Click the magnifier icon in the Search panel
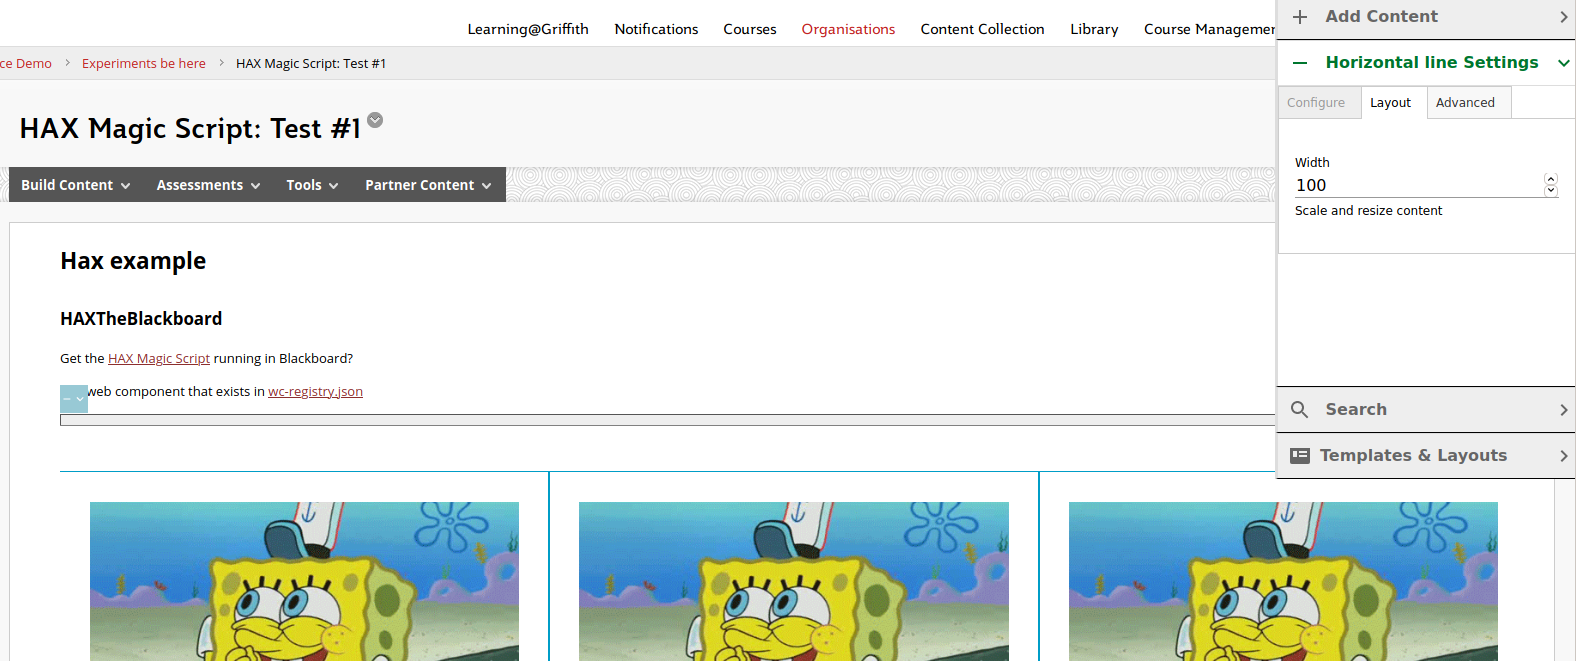Viewport: 1576px width, 661px height. pos(1300,410)
